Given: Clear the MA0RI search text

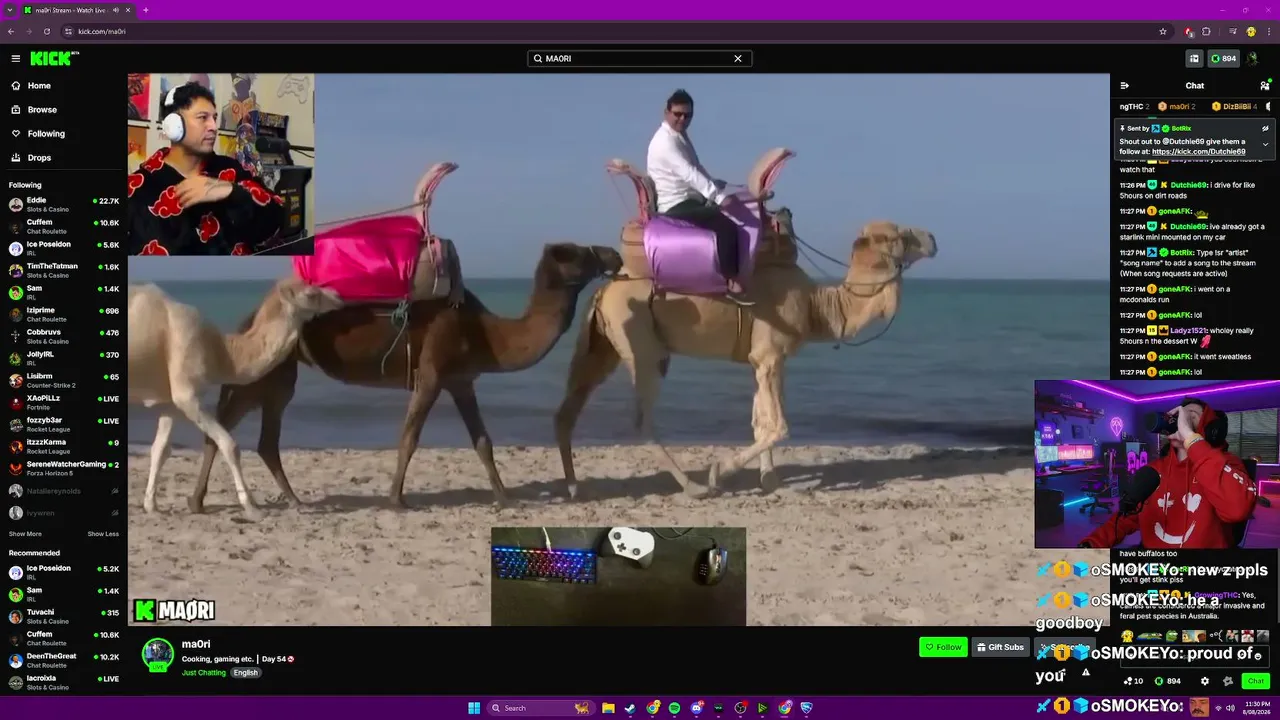Looking at the screenshot, I should pos(738,58).
